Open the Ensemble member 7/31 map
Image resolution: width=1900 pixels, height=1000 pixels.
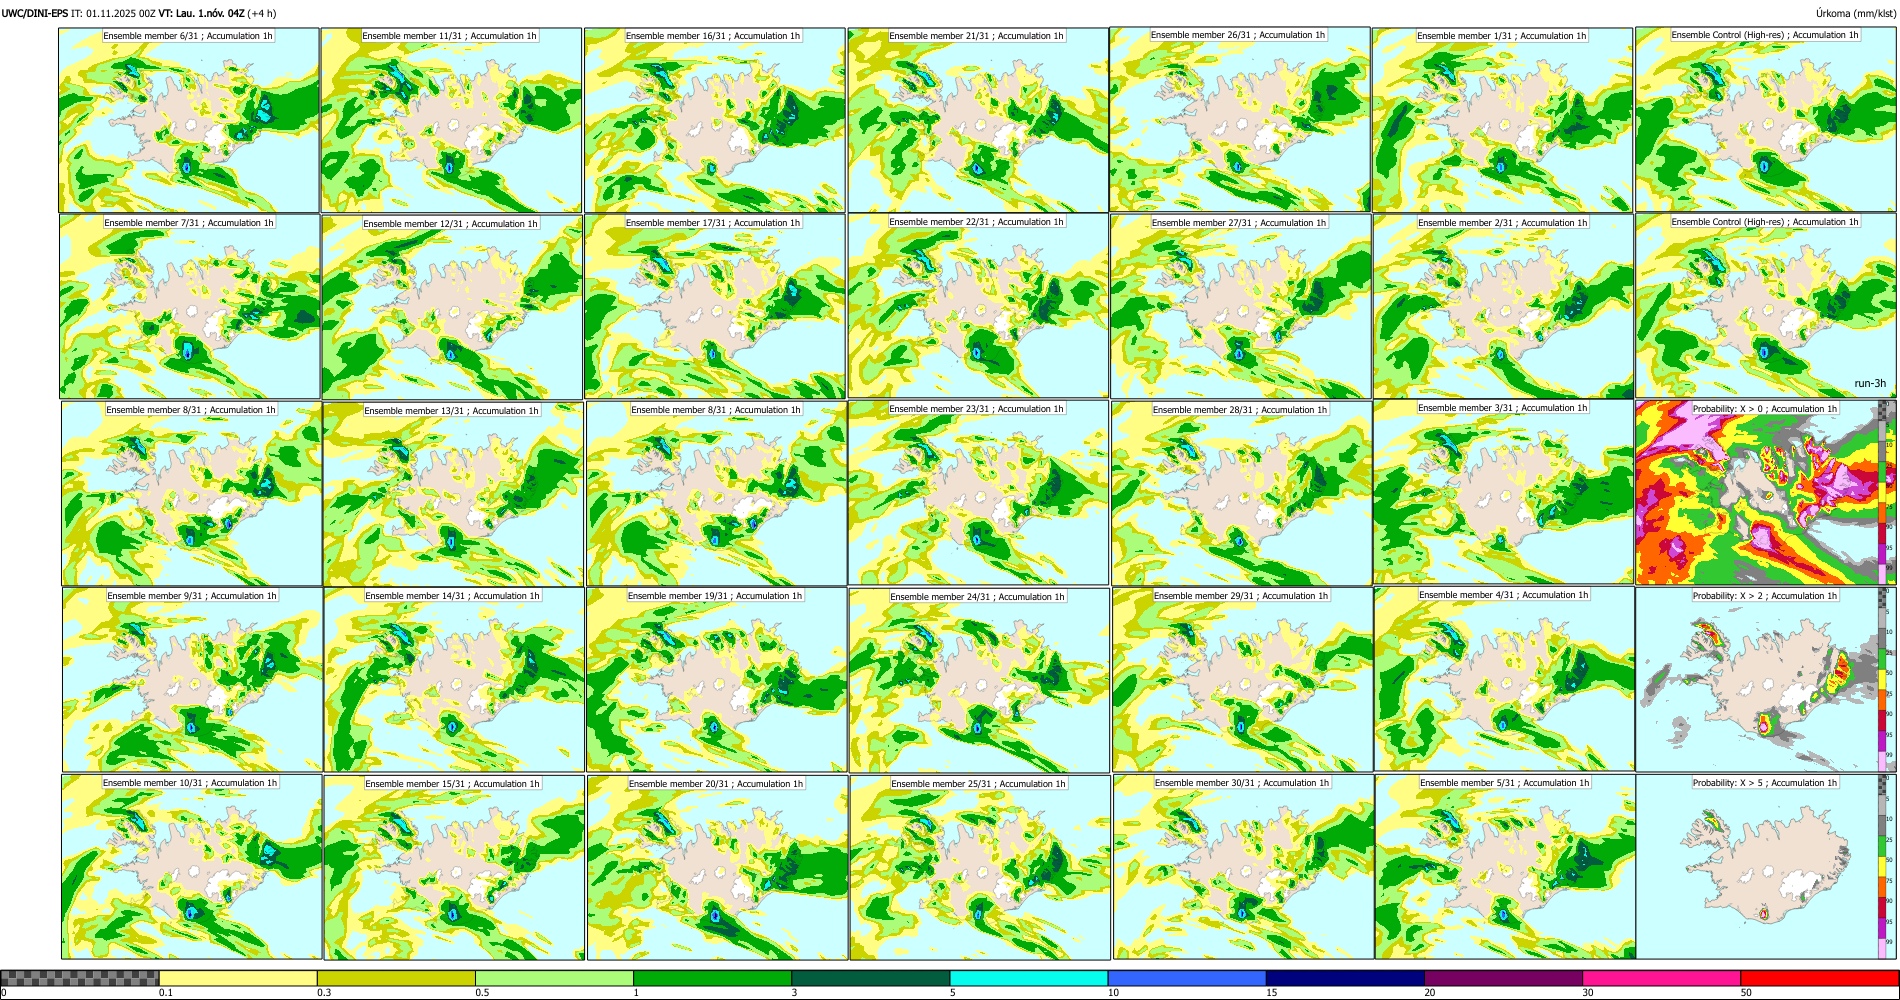tap(190, 306)
